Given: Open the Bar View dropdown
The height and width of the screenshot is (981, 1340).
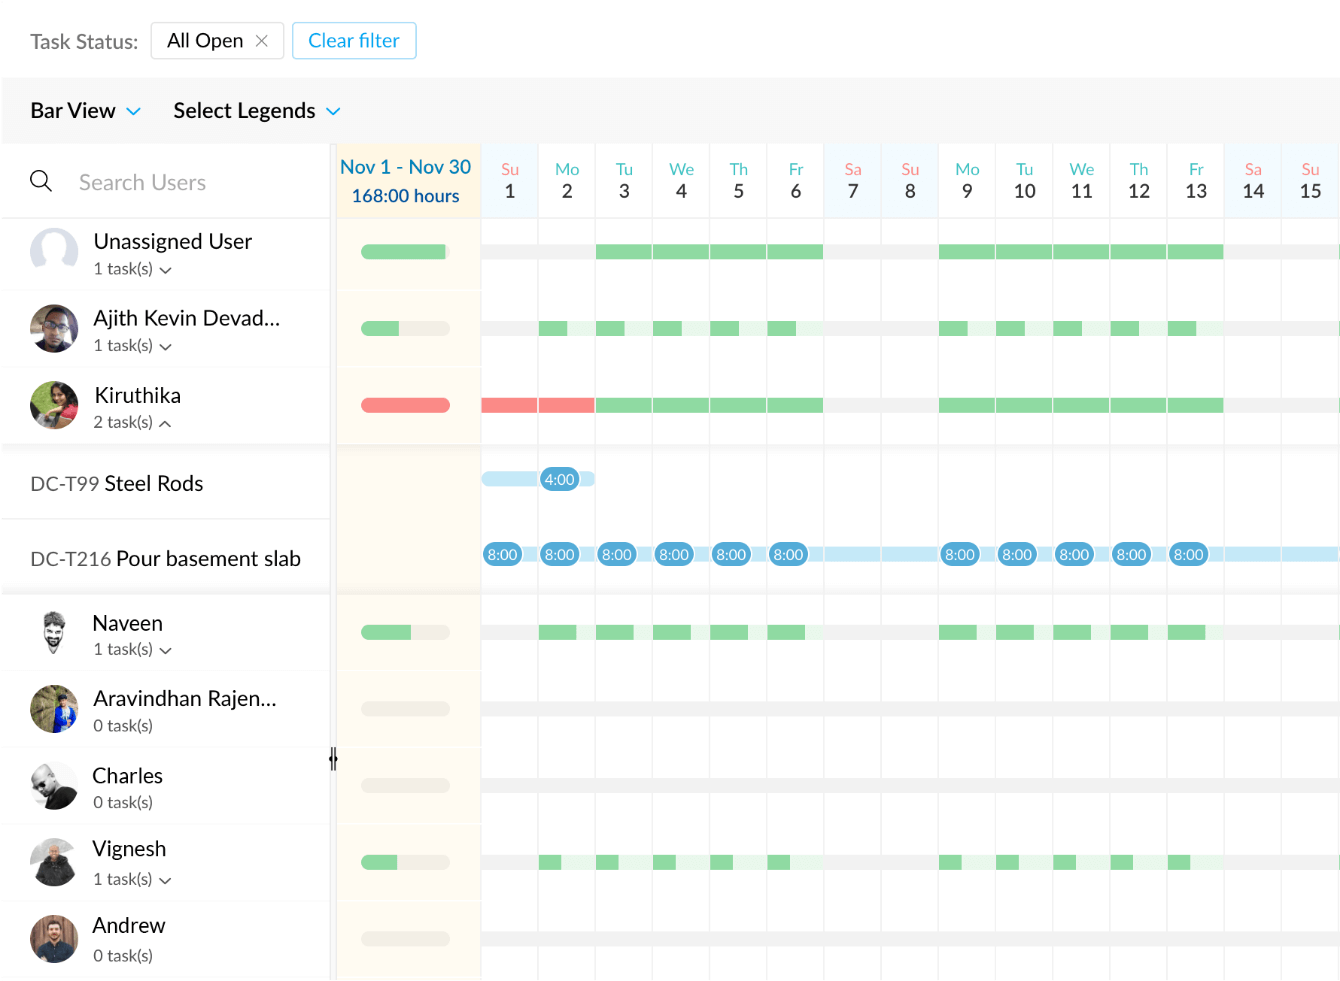Looking at the screenshot, I should tap(85, 110).
